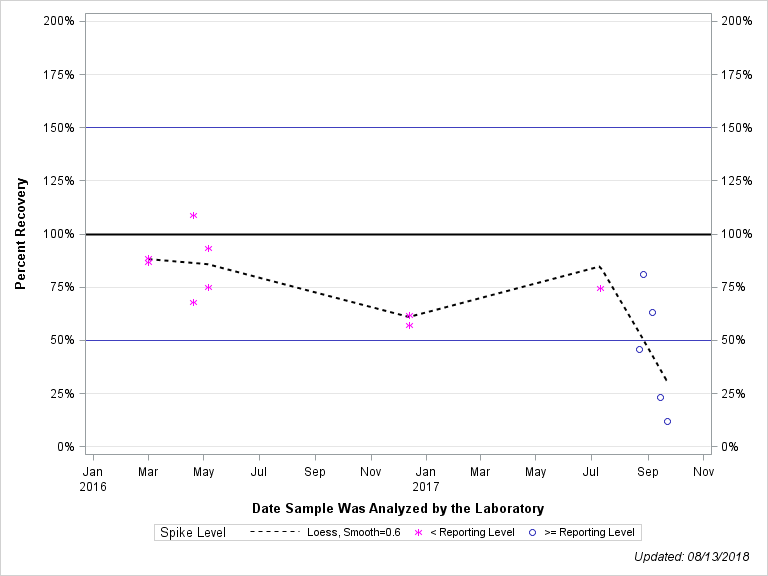
Task: Click the right axis 150% label
Action: 737,128
